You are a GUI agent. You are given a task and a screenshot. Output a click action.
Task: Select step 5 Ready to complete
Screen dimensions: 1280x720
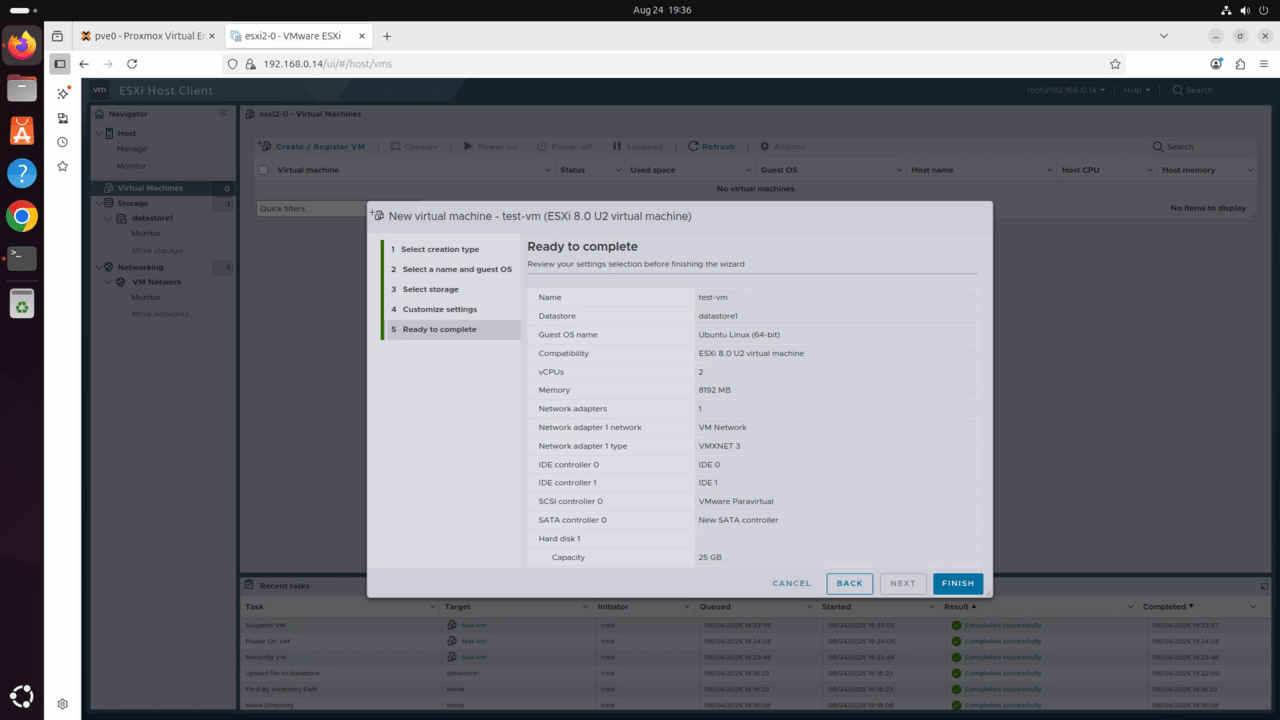(x=453, y=329)
